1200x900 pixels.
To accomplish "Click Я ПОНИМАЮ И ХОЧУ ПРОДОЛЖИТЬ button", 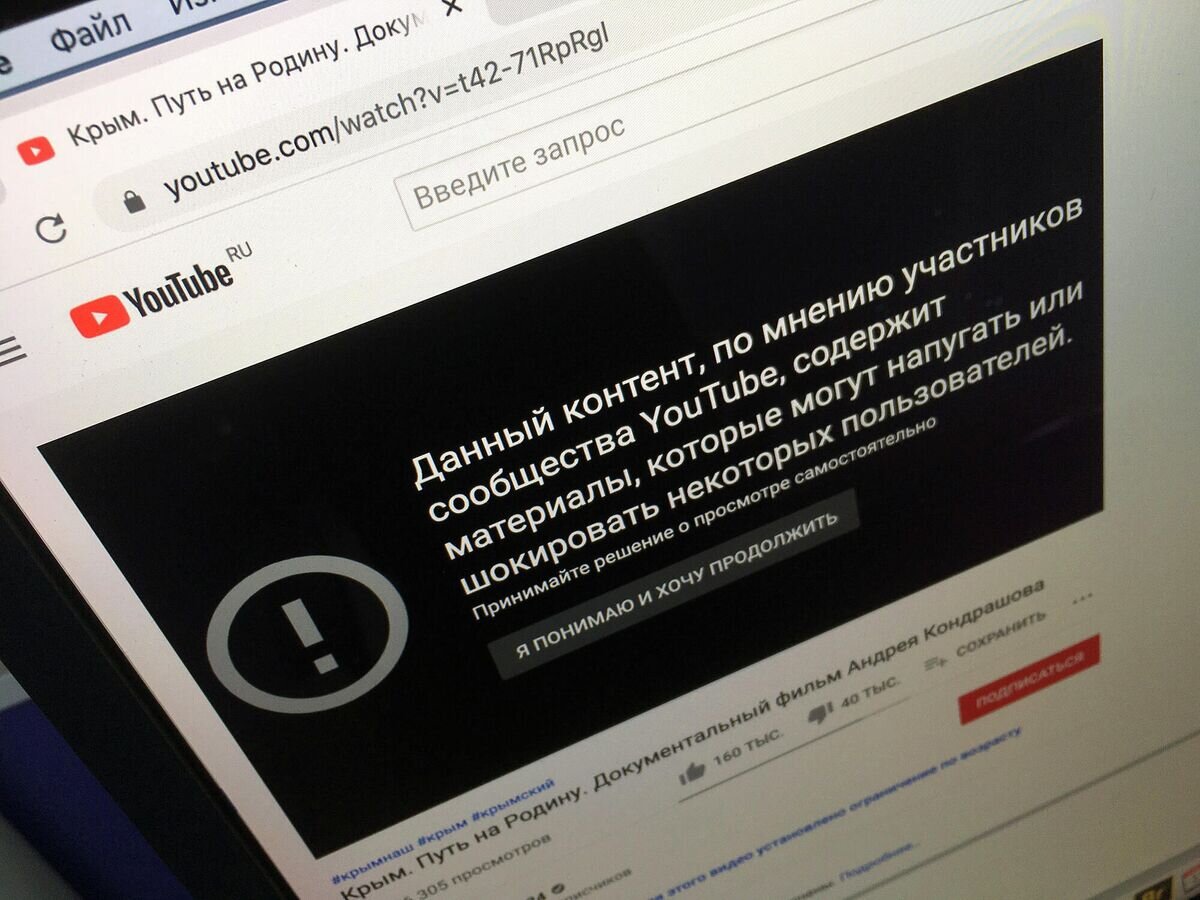I will coord(673,585).
